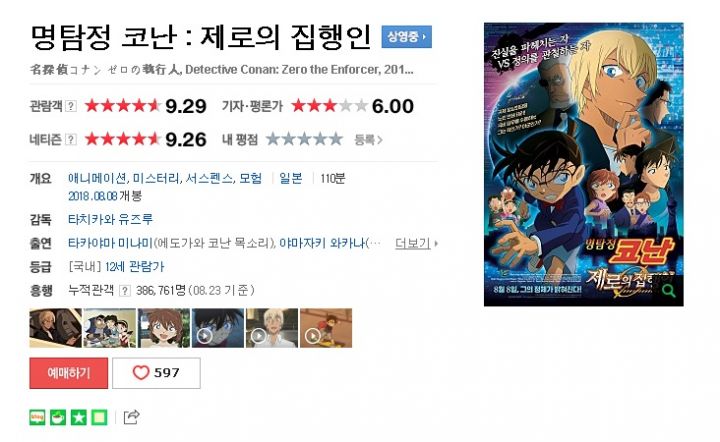720x442 pixels.
Task: Expand the cast list with 더보기
Action: pos(416,243)
